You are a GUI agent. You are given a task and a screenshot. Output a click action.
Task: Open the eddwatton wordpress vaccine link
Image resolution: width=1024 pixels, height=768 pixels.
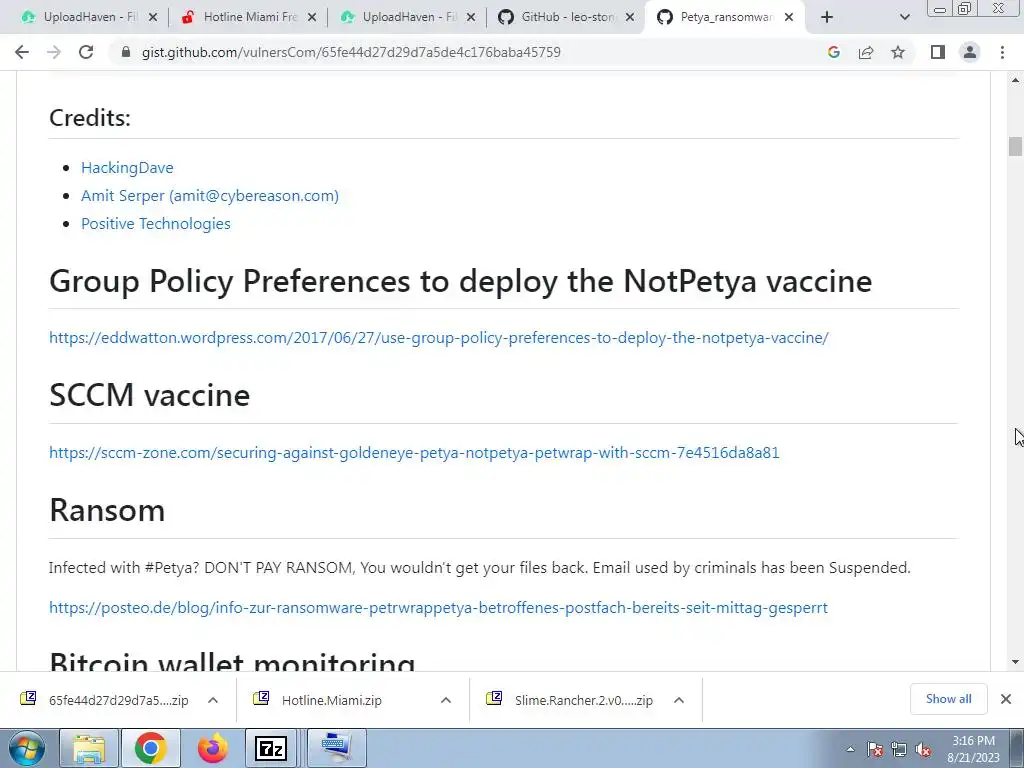click(439, 338)
